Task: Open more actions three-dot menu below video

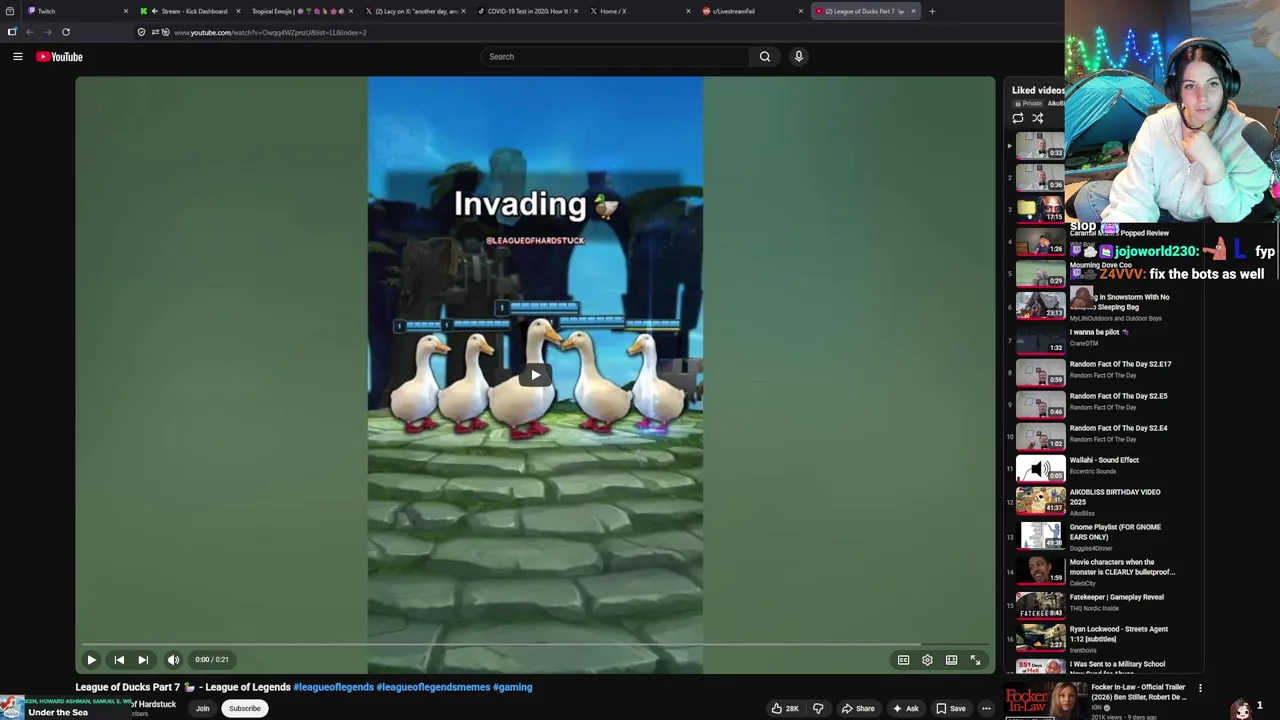Action: (986, 708)
